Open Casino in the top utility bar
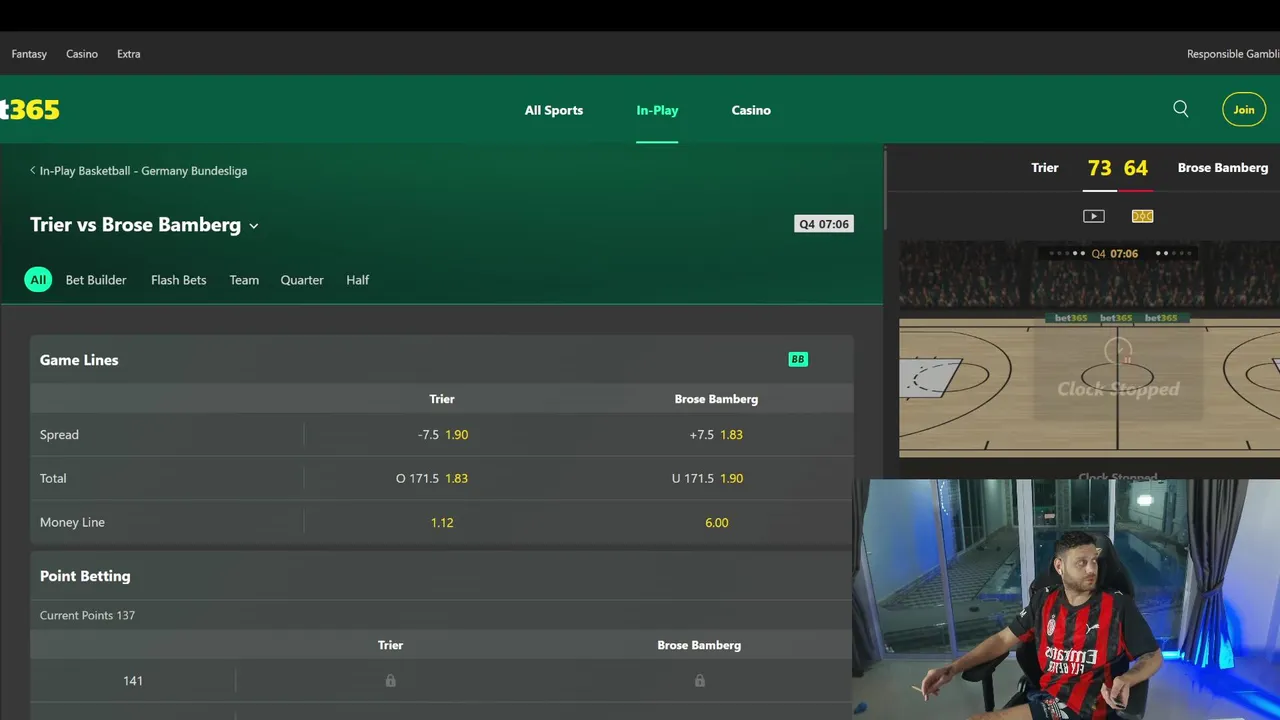This screenshot has height=720, width=1280. point(82,54)
